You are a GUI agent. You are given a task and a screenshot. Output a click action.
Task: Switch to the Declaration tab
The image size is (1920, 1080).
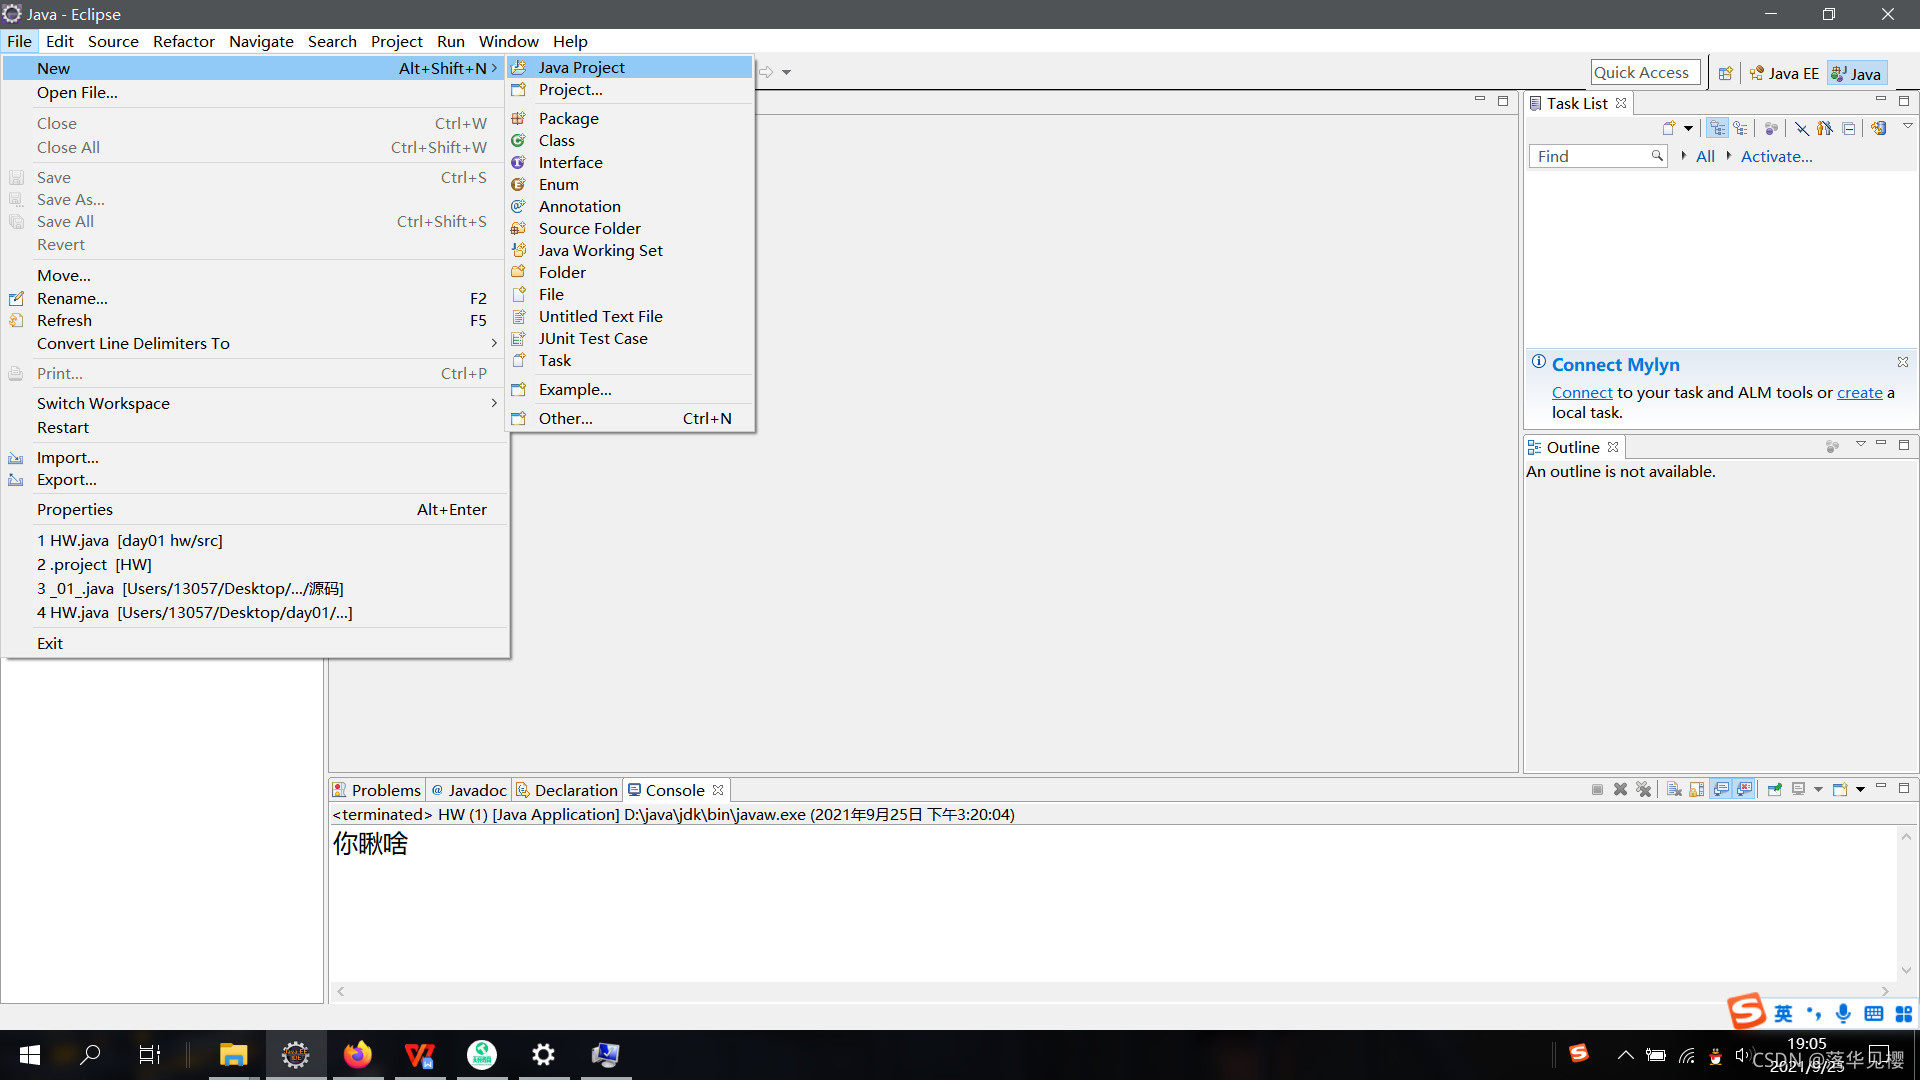pos(575,789)
